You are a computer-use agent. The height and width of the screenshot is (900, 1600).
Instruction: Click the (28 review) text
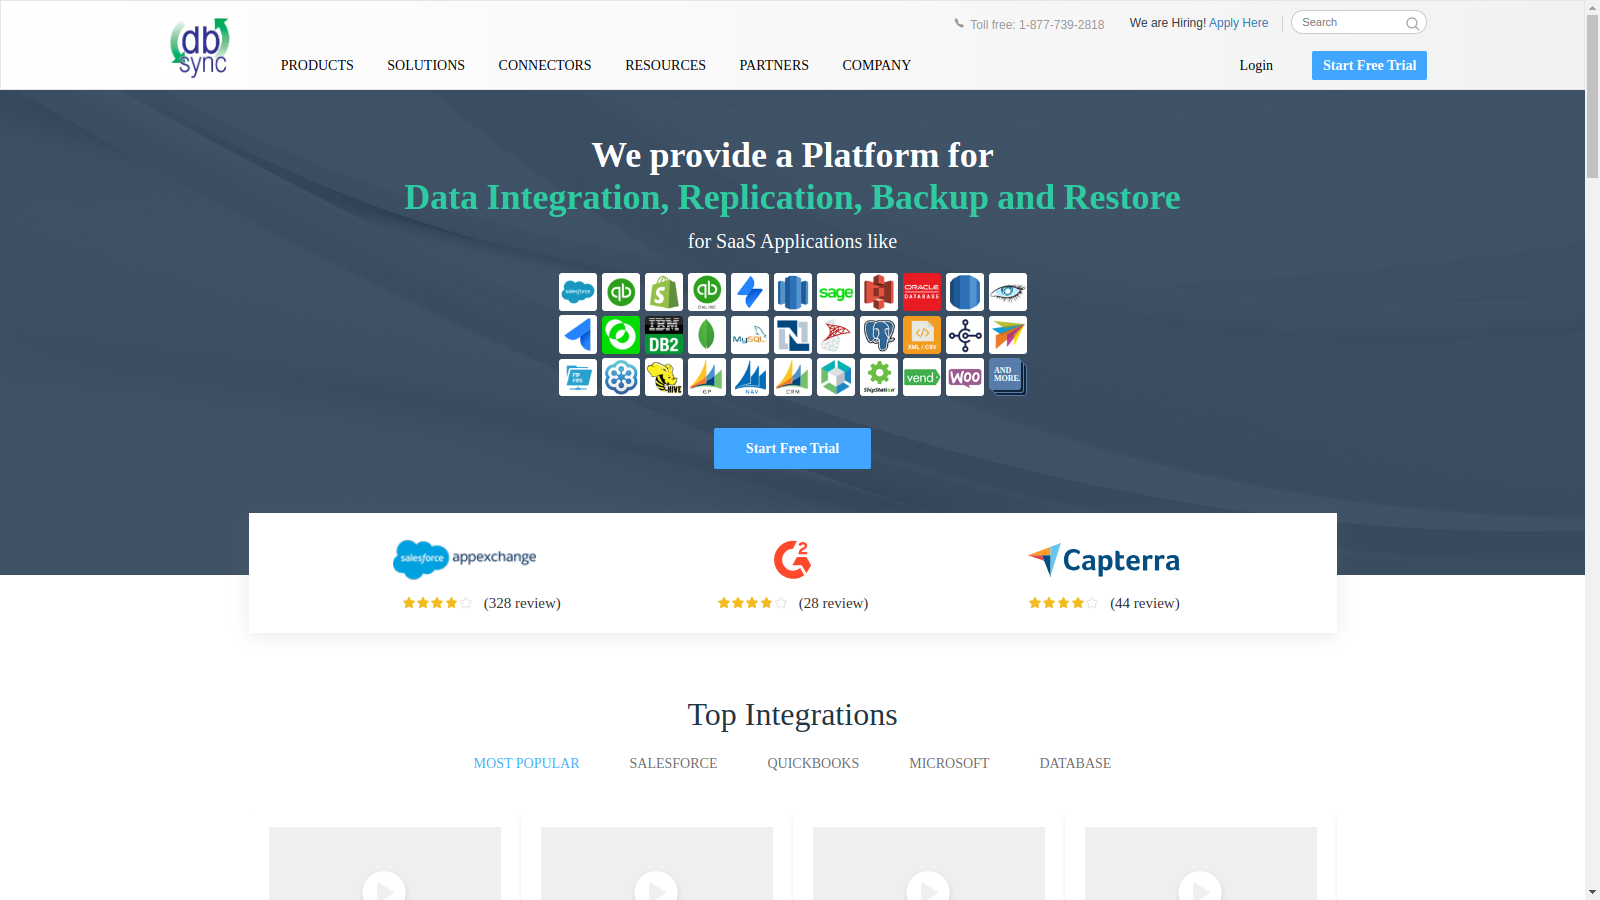(833, 603)
